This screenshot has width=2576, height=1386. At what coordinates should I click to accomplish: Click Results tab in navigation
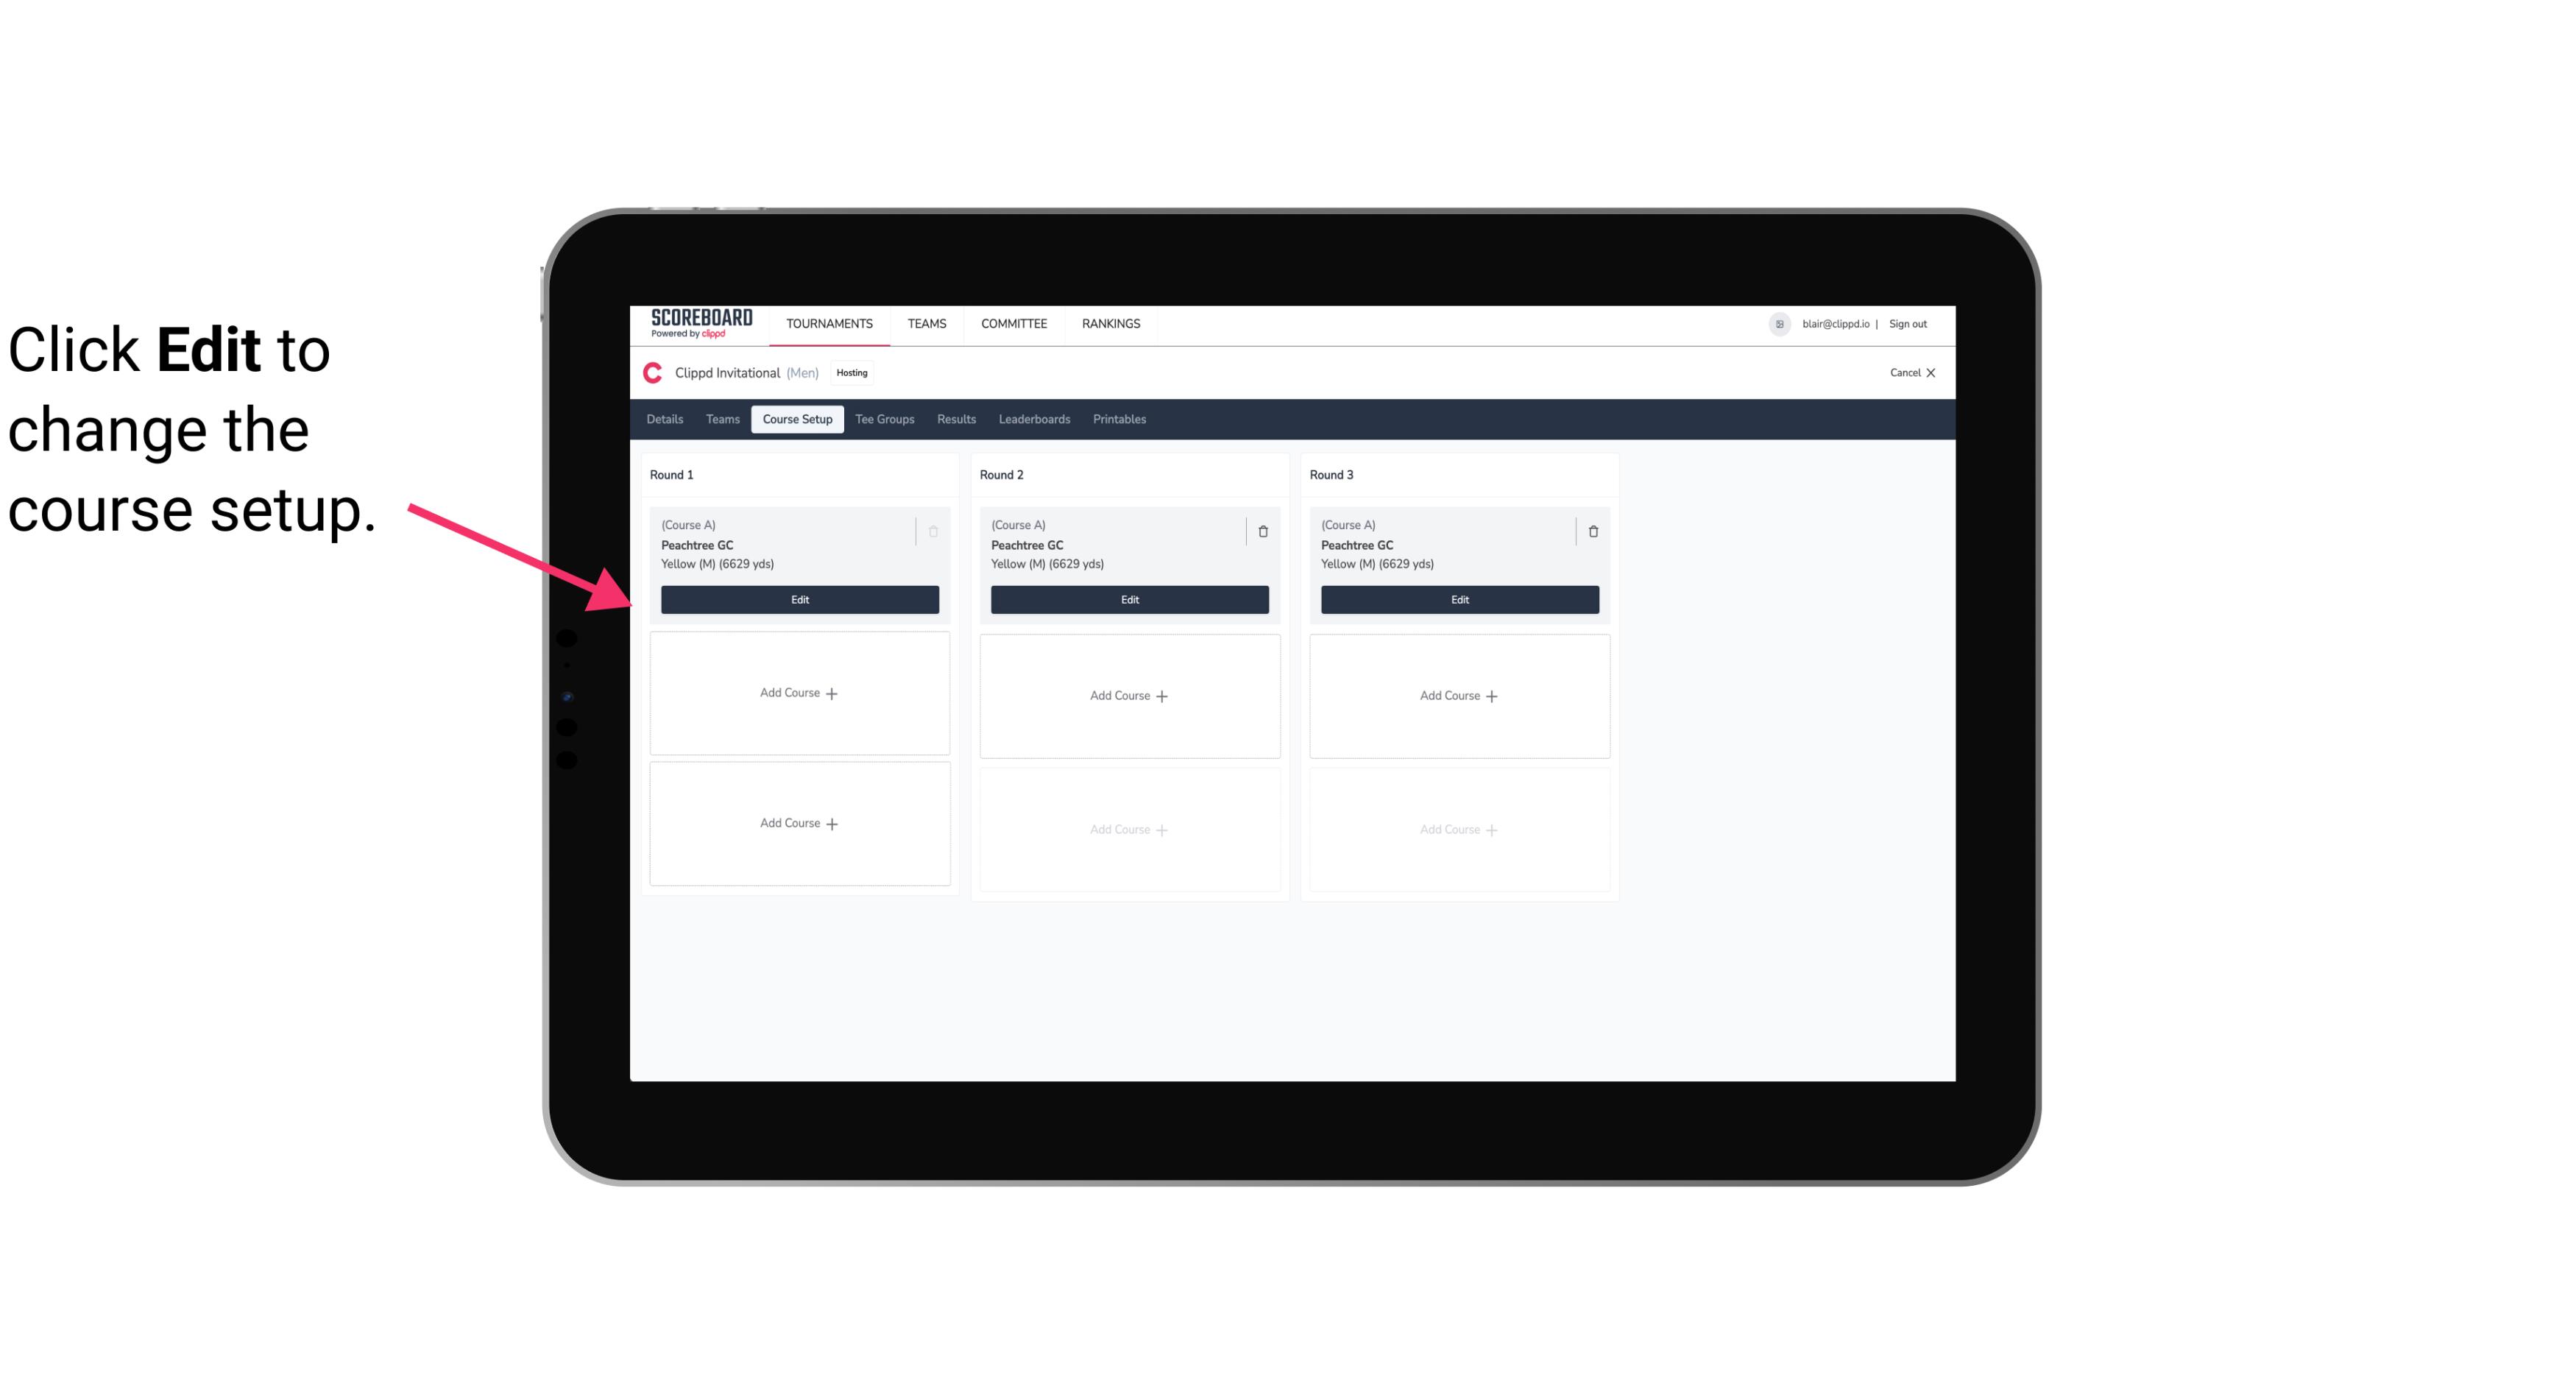pos(957,418)
